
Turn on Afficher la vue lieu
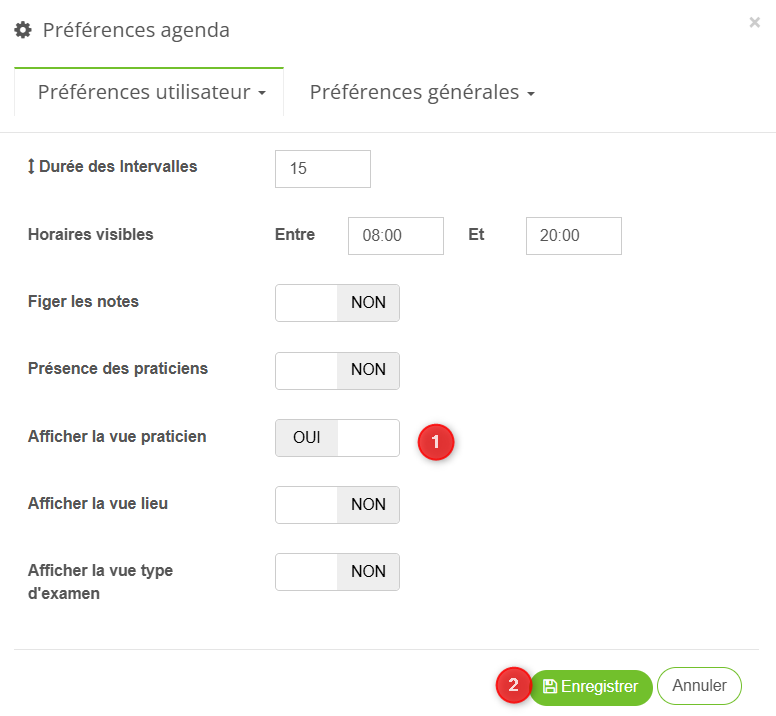click(337, 505)
